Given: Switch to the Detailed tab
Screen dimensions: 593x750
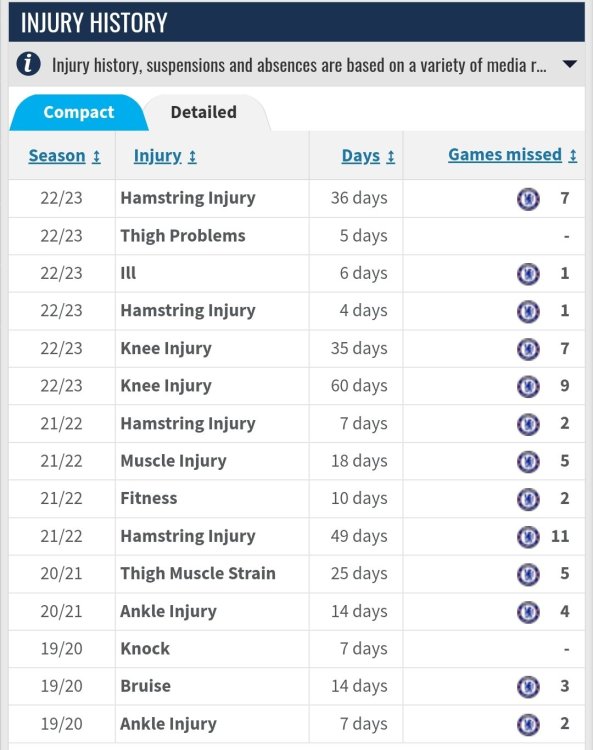Looking at the screenshot, I should tap(204, 112).
